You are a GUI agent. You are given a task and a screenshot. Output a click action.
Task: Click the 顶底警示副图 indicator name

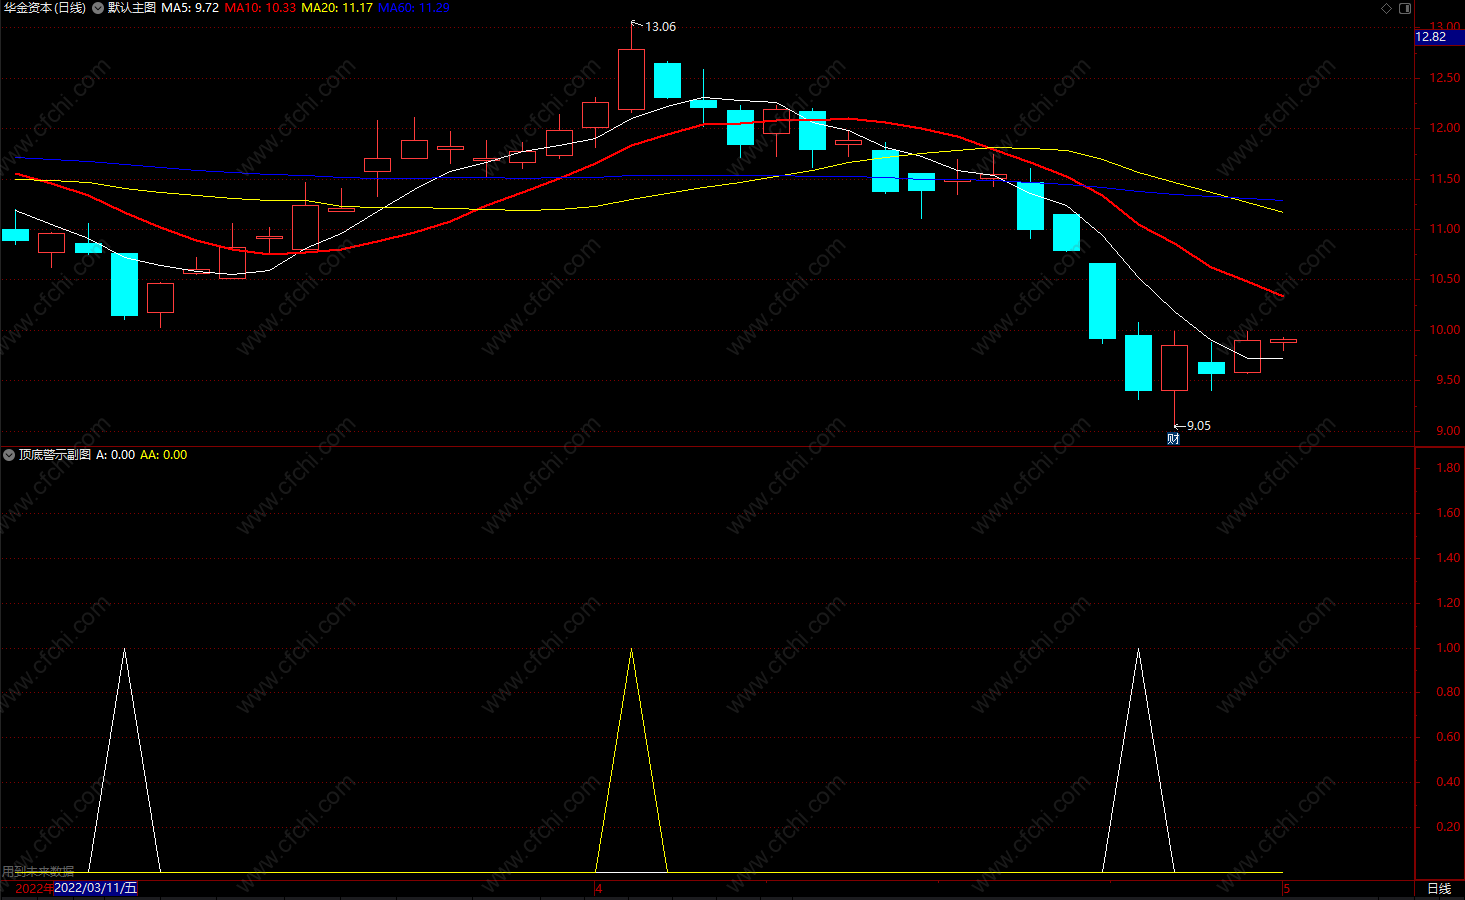tap(55, 455)
